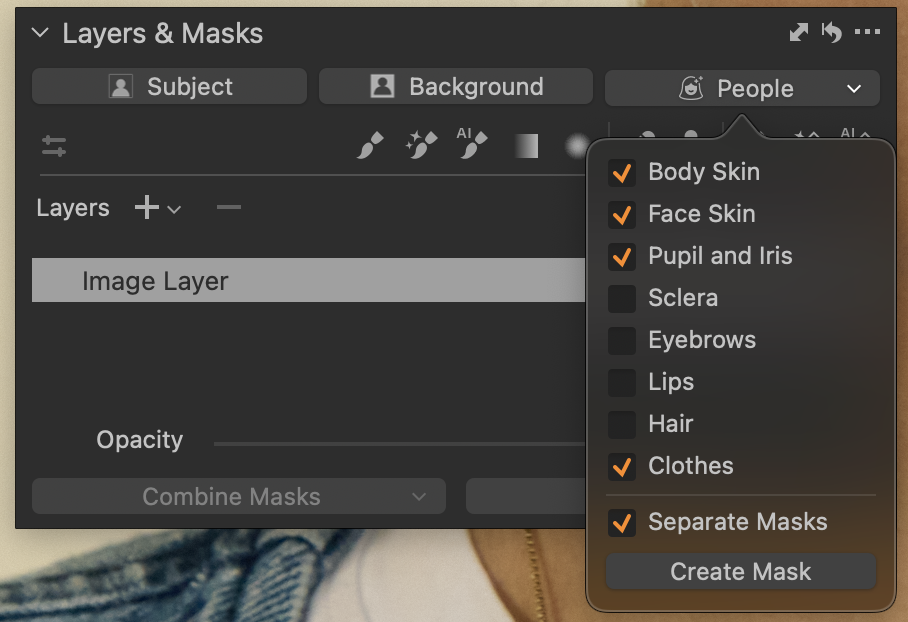The width and height of the screenshot is (908, 622).
Task: Select the Draw Mask brush tool
Action: tap(370, 145)
